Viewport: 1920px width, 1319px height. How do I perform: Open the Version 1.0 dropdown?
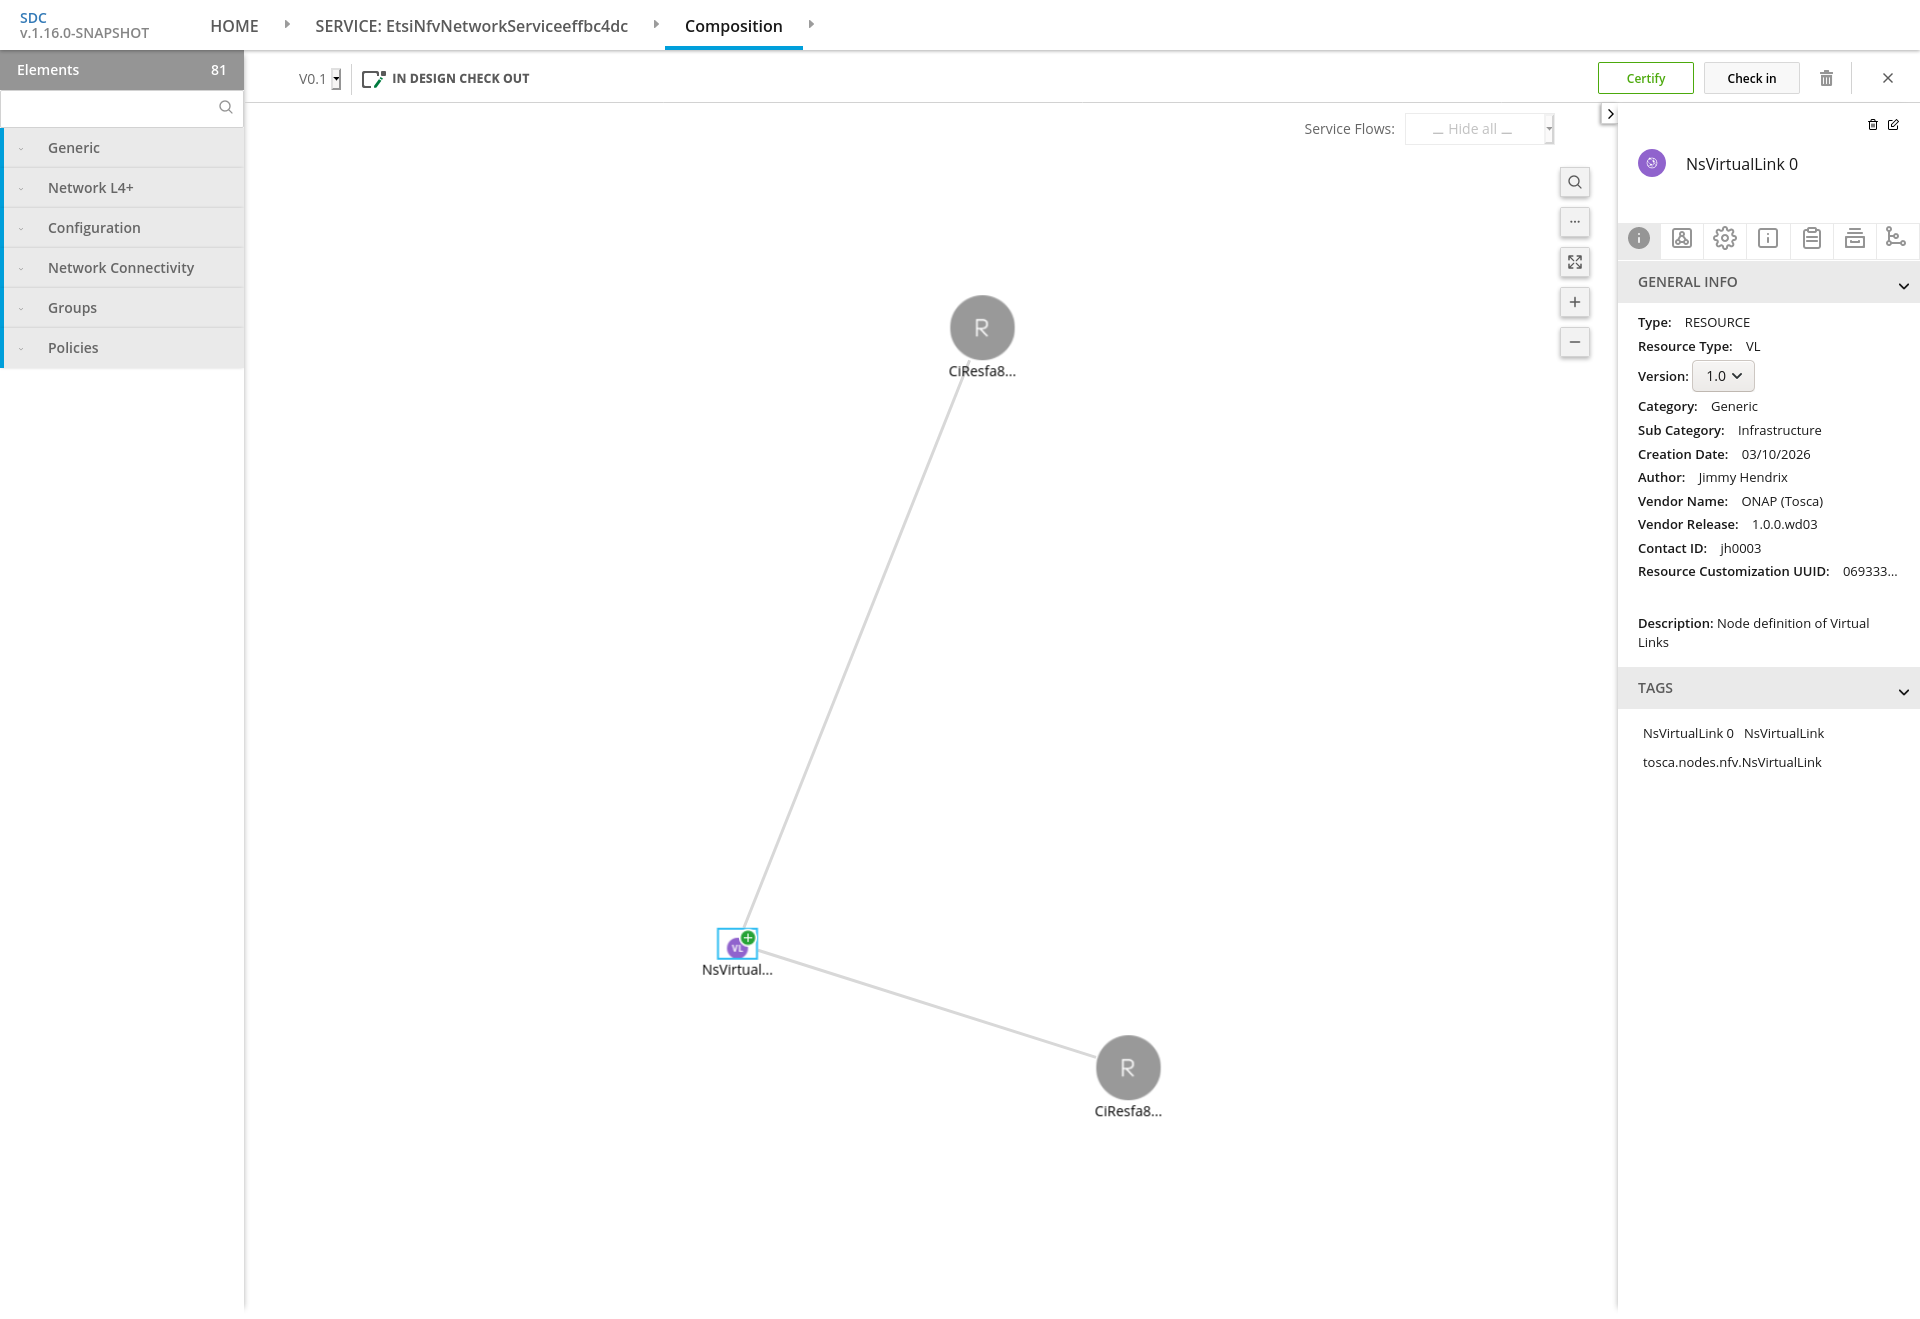(x=1723, y=376)
